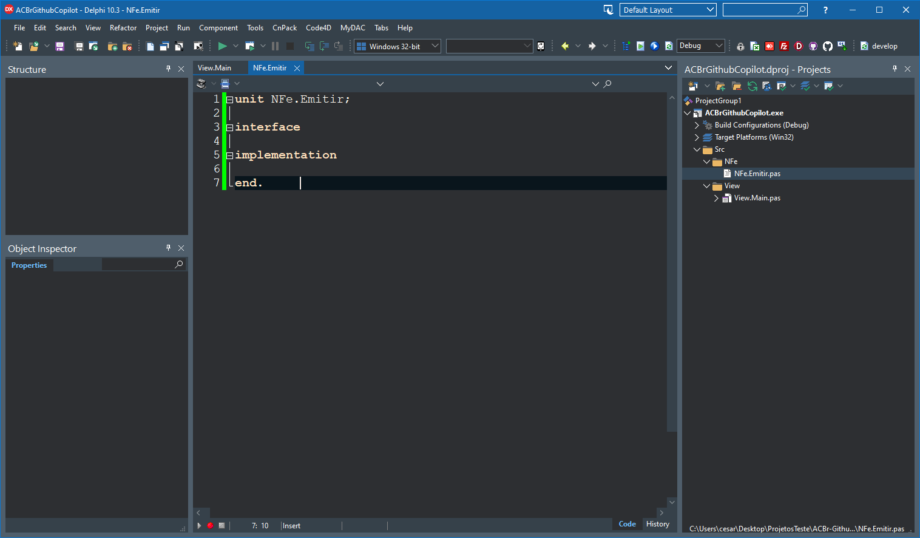Click the red Fz toolbar icon
The height and width of the screenshot is (538, 920).
tap(784, 46)
